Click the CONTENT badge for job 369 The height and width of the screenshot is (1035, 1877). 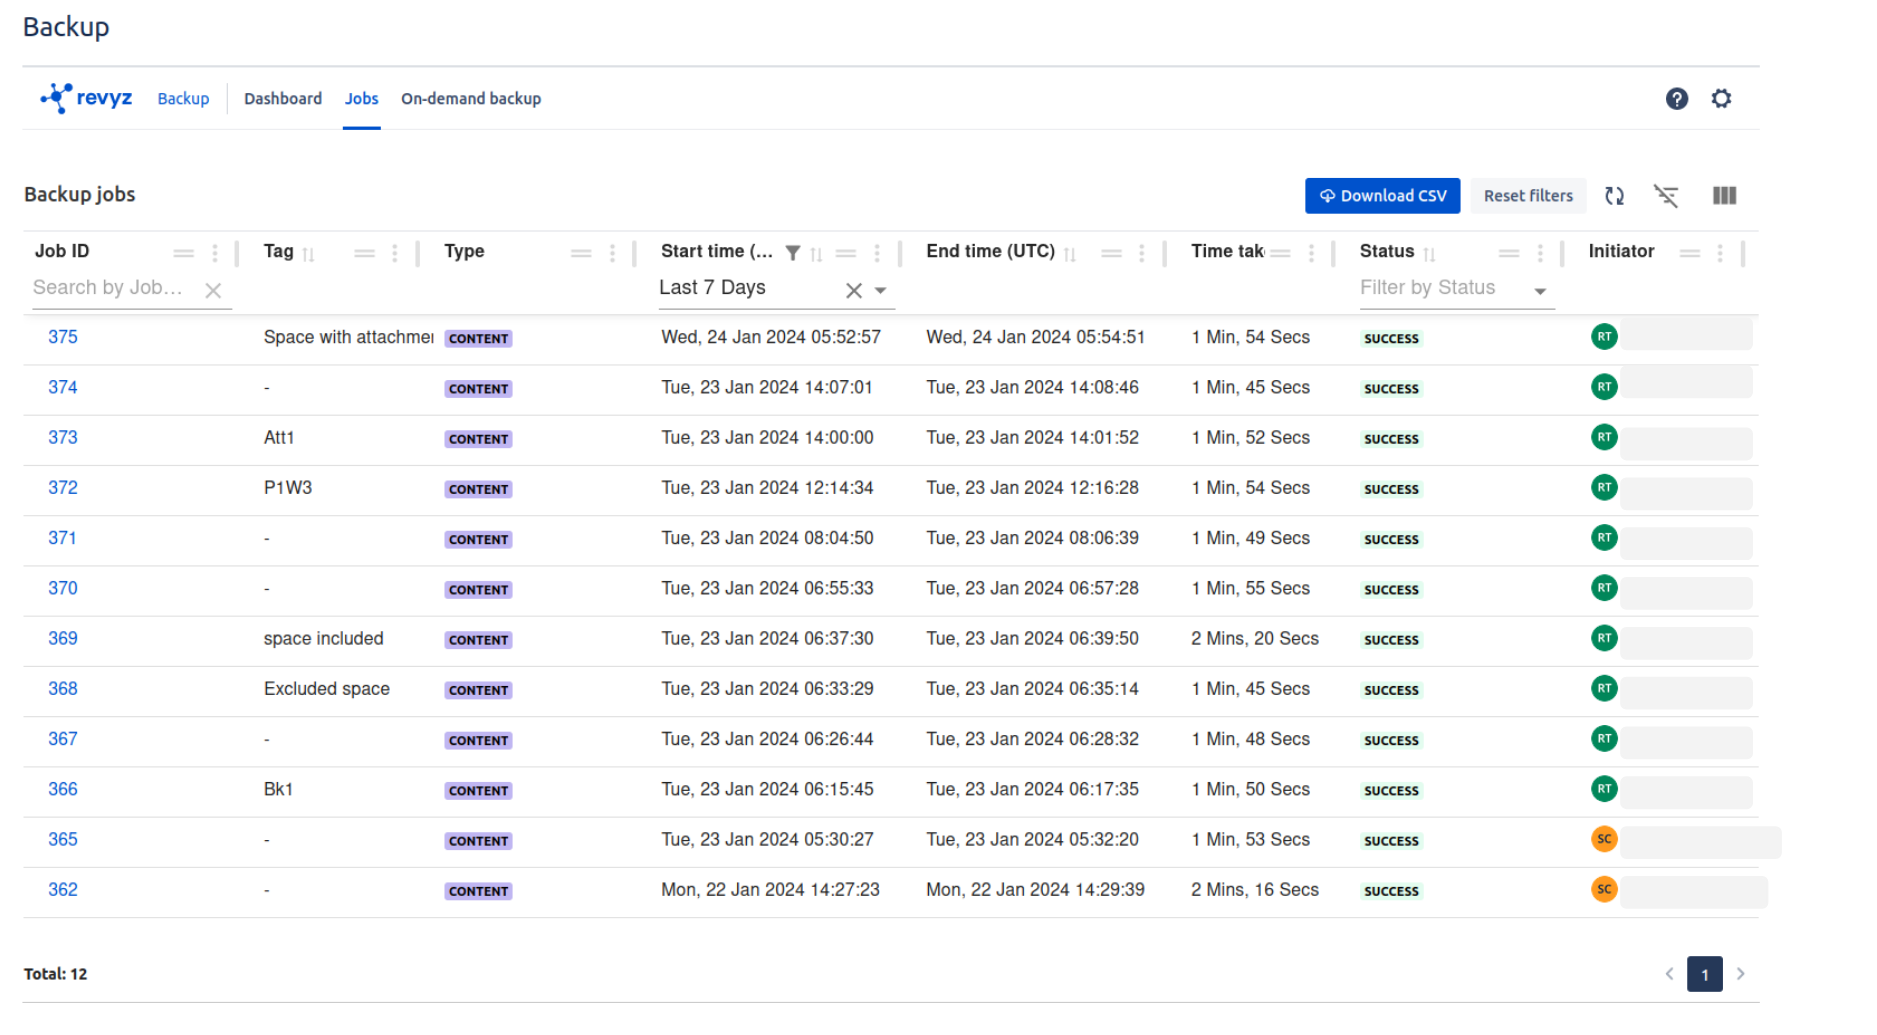478,640
